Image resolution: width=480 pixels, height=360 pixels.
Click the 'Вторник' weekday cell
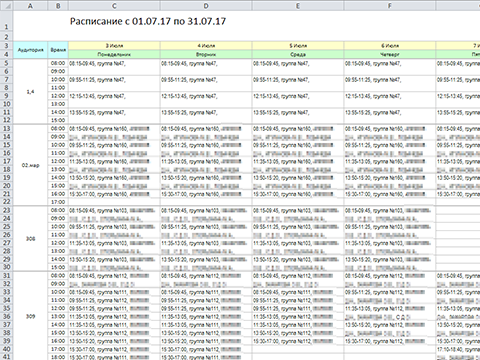click(206, 54)
